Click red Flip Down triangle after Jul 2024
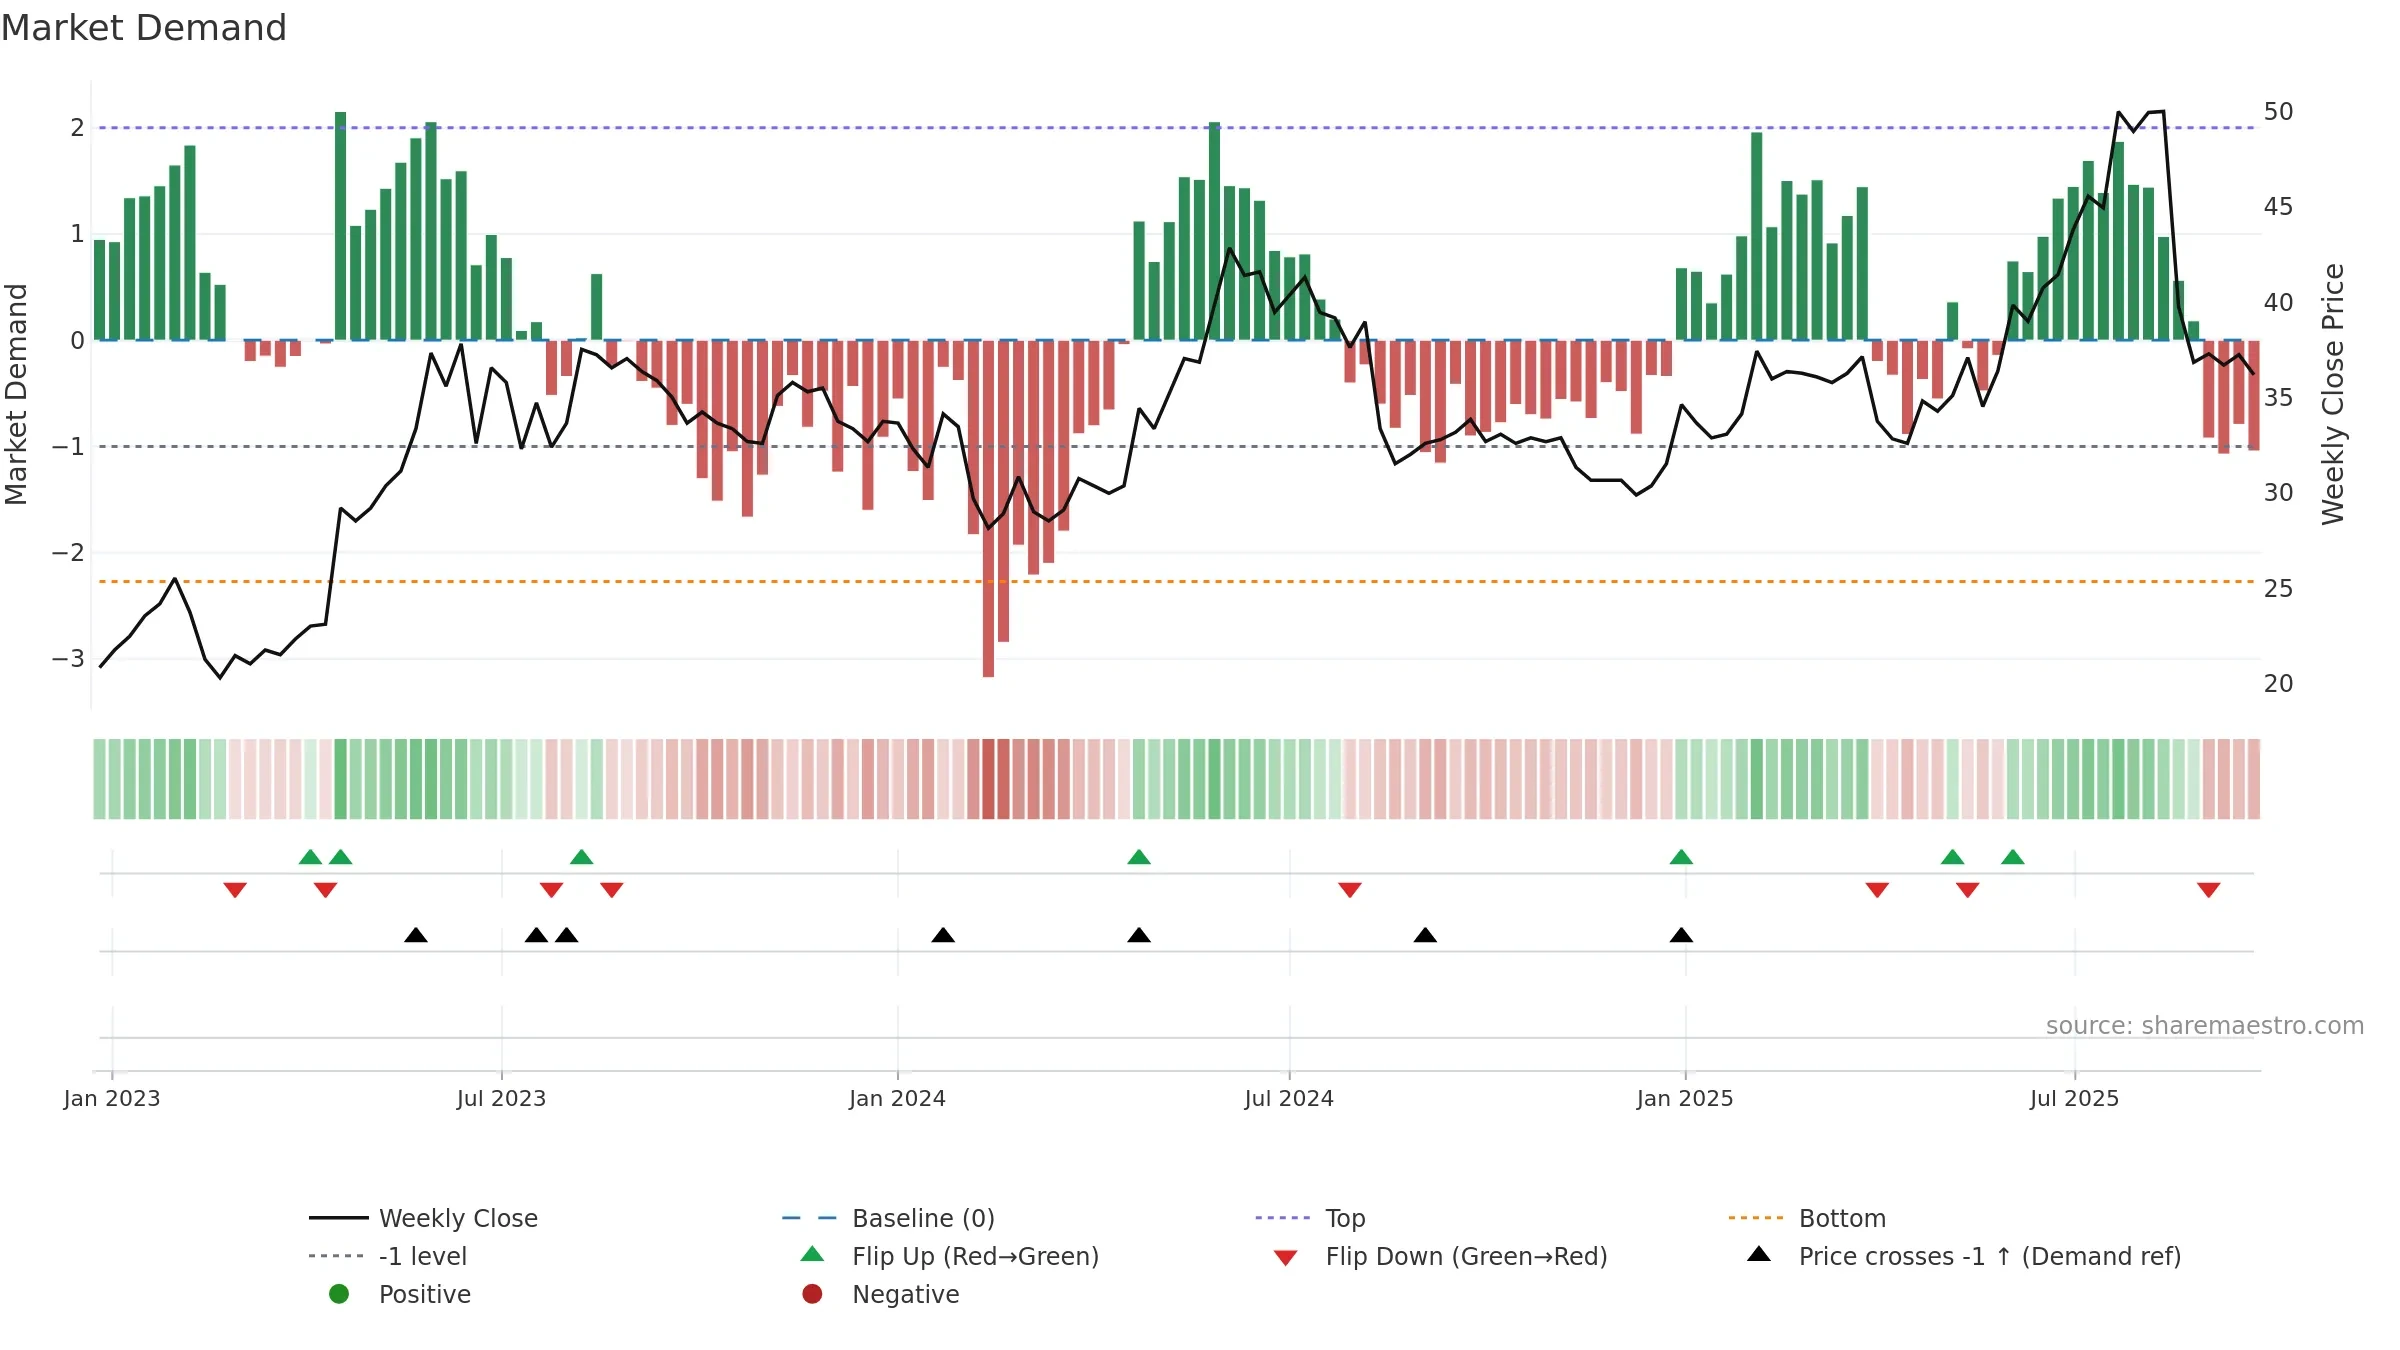Screen dimensions: 2400x1350 click(1350, 890)
